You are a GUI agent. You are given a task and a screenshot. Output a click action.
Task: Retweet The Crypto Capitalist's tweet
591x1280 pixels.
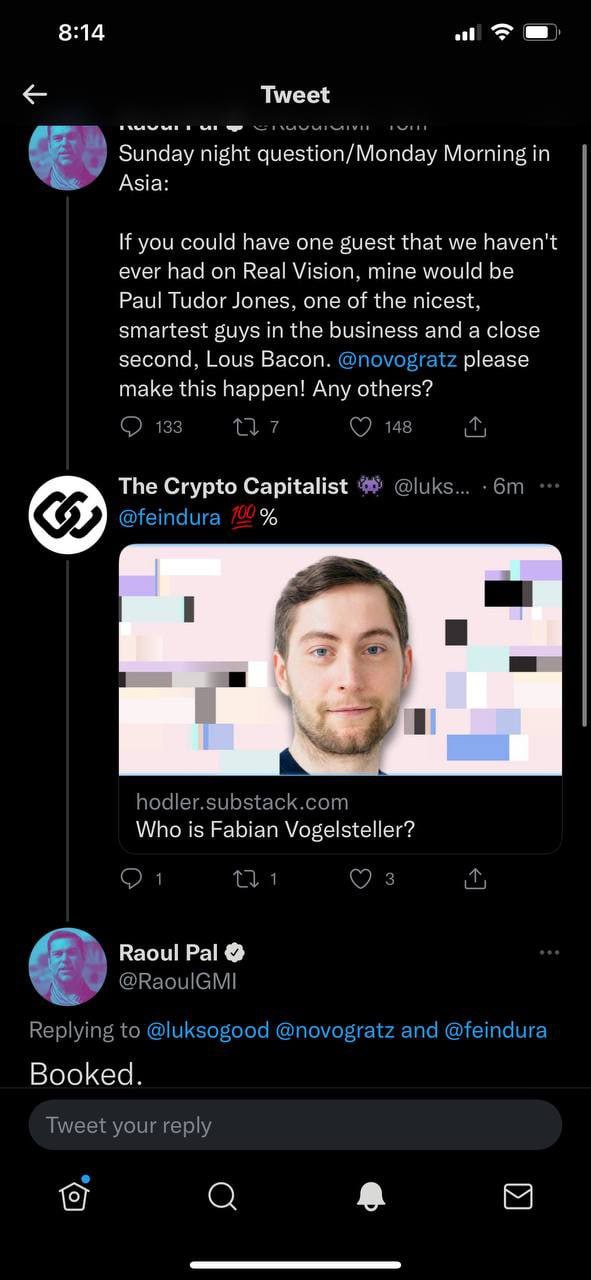click(x=245, y=878)
